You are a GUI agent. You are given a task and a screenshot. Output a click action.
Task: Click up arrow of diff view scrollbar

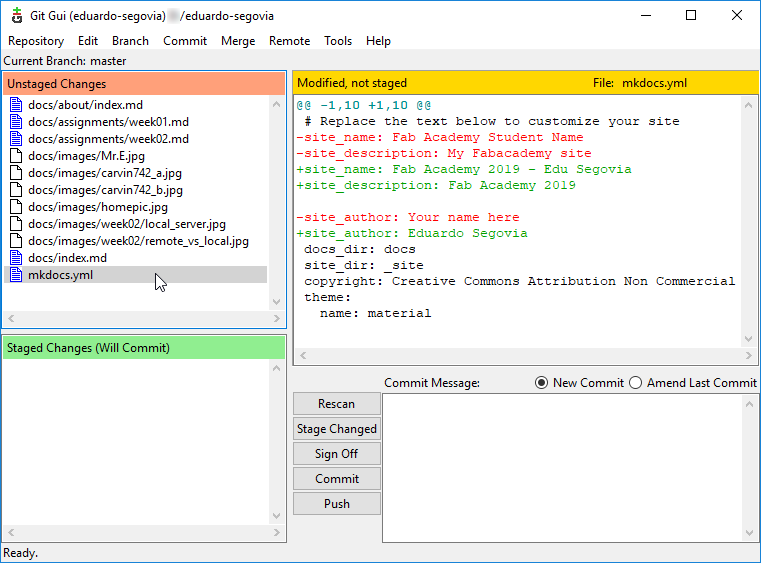(x=748, y=105)
